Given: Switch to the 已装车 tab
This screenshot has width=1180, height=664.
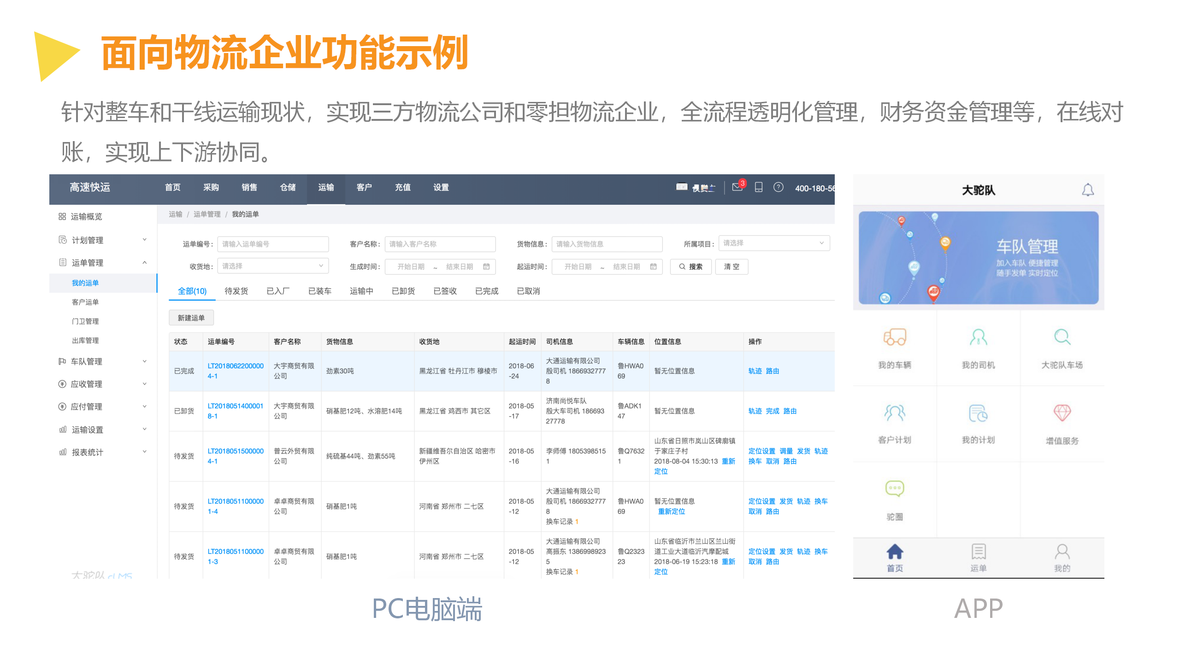Looking at the screenshot, I should coord(320,291).
